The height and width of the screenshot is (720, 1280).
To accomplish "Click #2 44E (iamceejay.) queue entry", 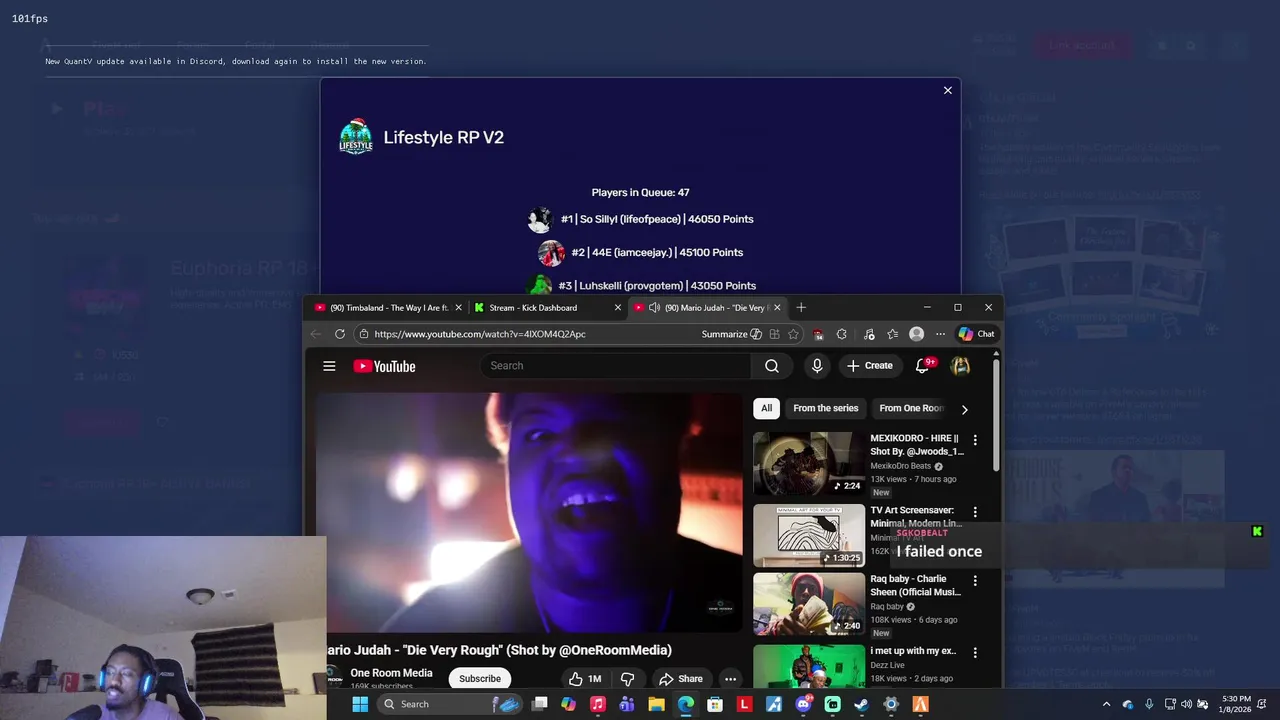I will [641, 252].
